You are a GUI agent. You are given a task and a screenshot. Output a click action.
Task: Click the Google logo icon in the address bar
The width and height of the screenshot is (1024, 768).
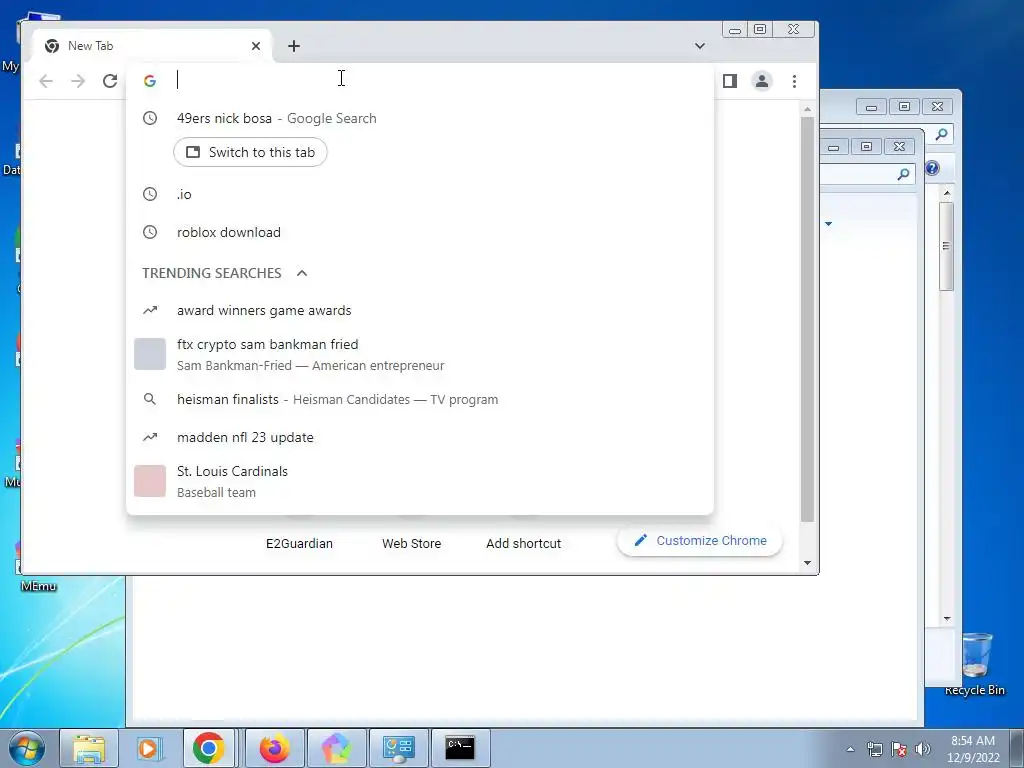(150, 81)
